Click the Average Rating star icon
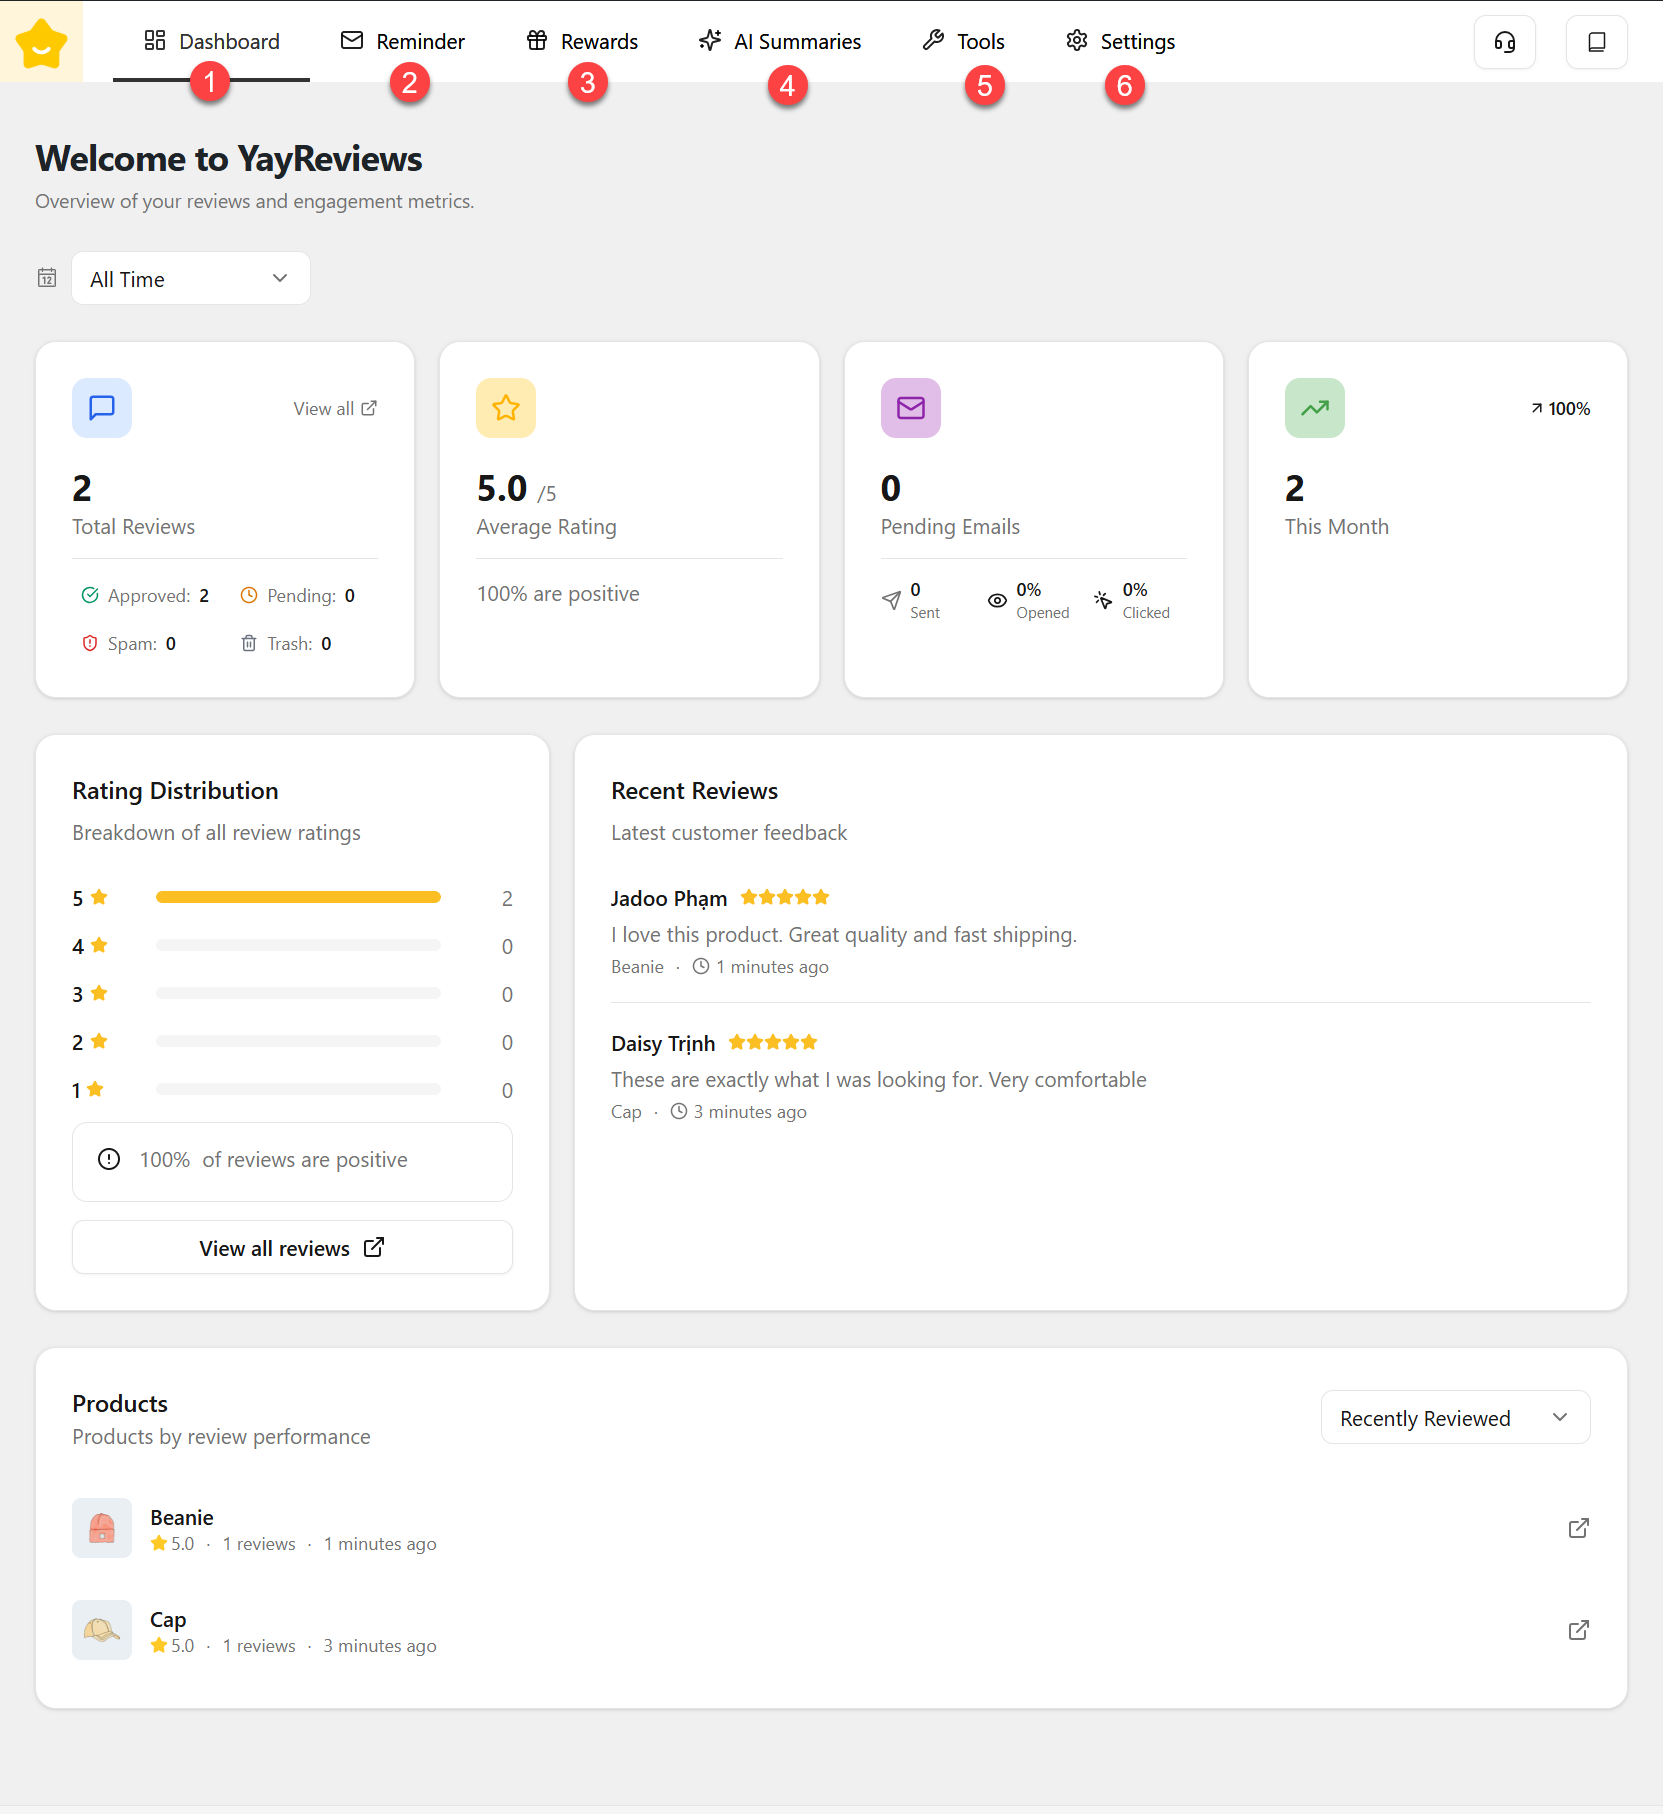This screenshot has width=1663, height=1814. tap(506, 408)
